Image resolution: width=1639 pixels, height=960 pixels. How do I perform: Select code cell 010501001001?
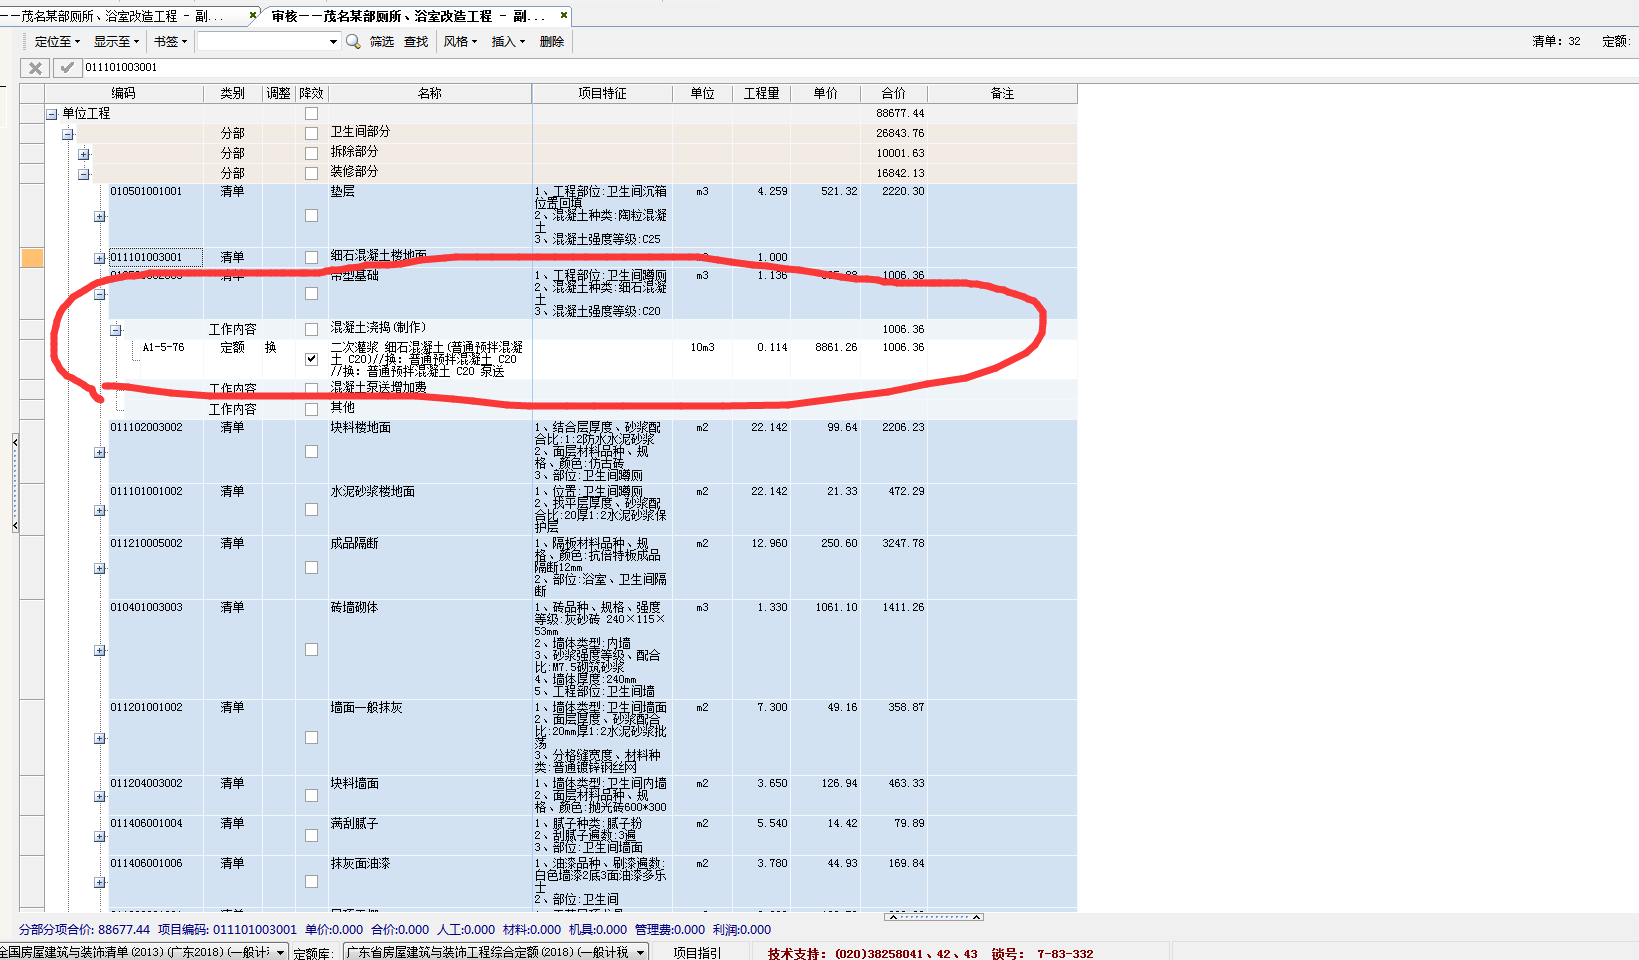pos(146,191)
